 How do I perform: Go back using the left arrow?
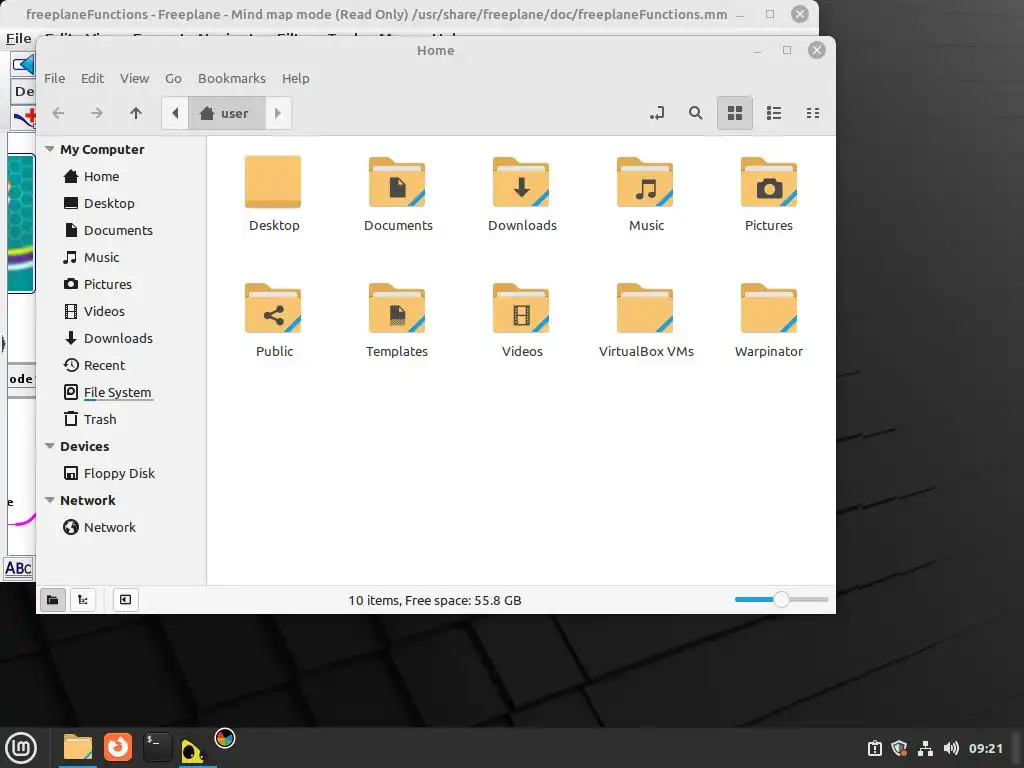point(58,113)
